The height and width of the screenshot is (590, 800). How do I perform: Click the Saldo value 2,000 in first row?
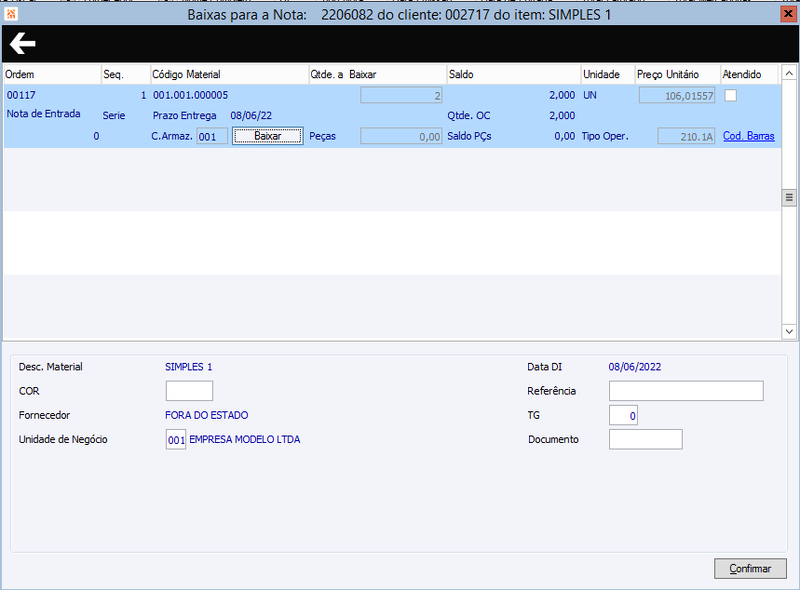pos(562,95)
